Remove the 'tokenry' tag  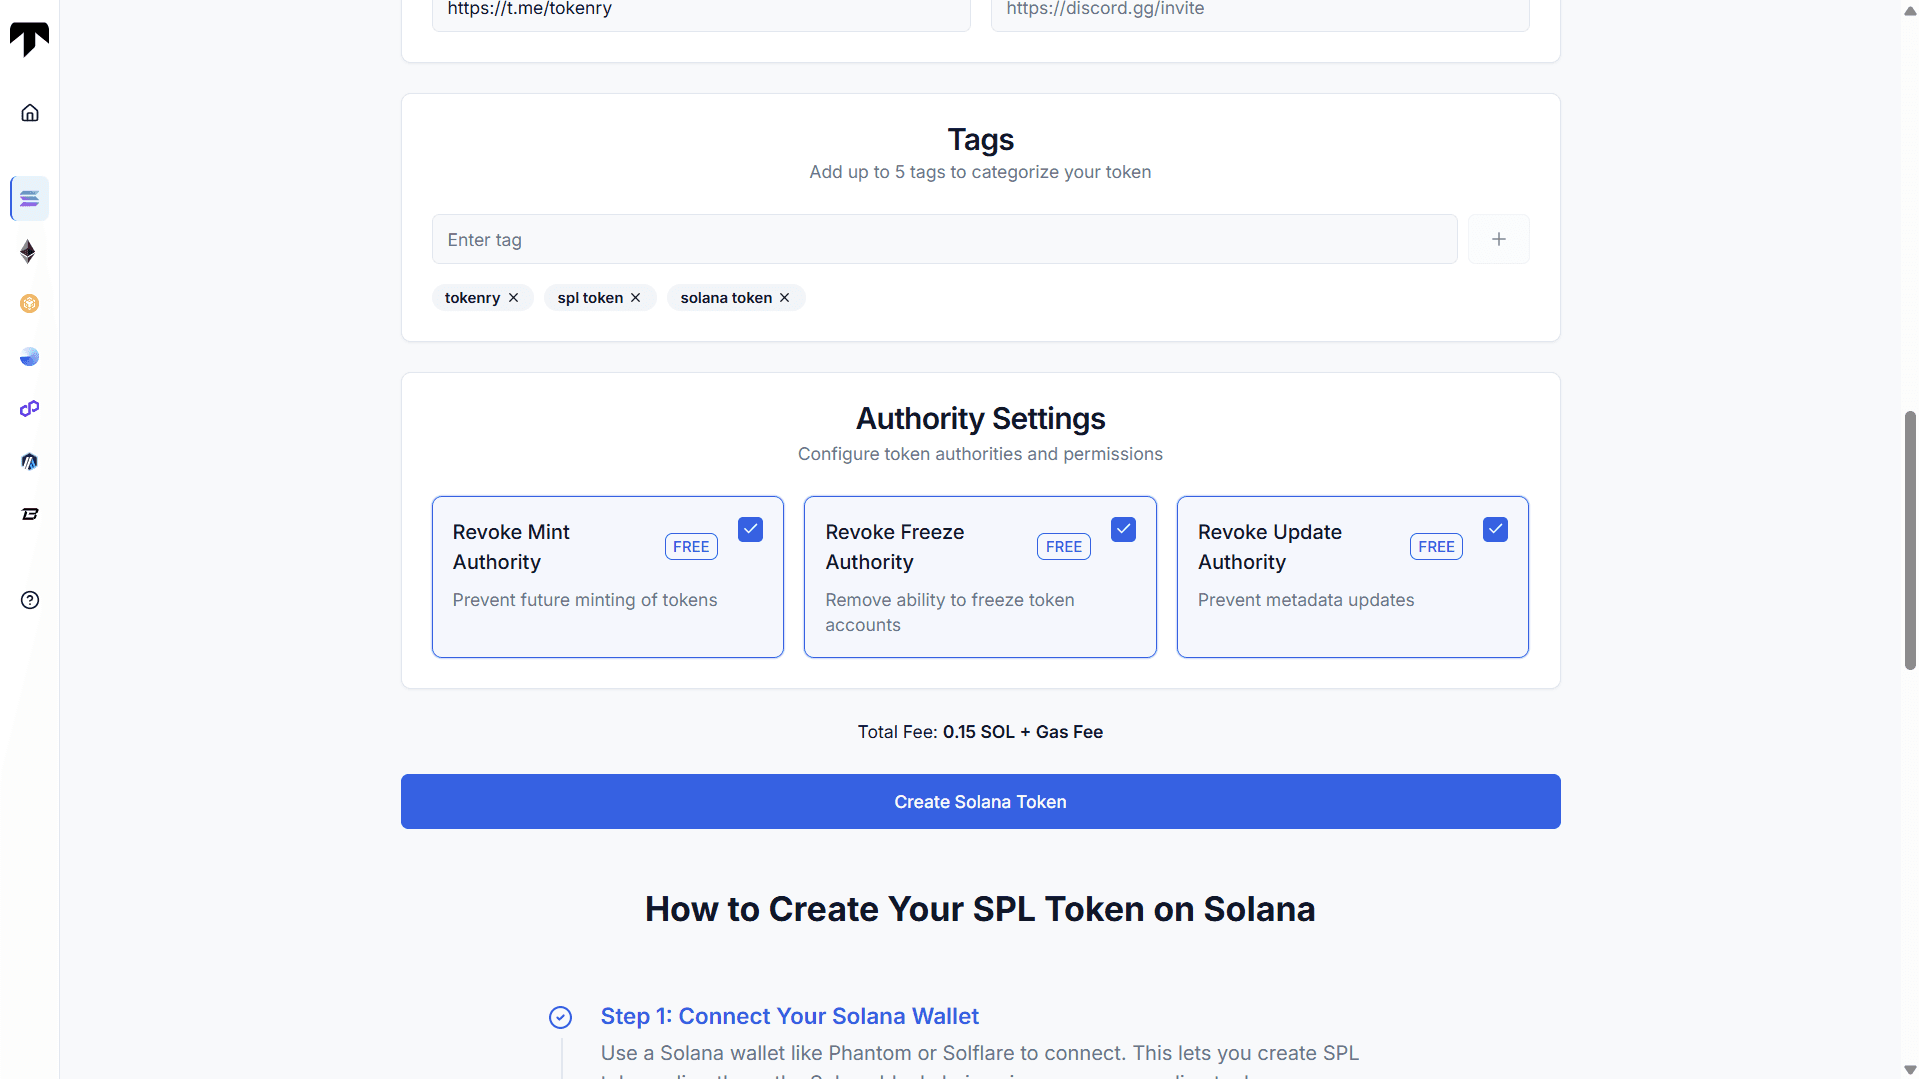coord(514,298)
